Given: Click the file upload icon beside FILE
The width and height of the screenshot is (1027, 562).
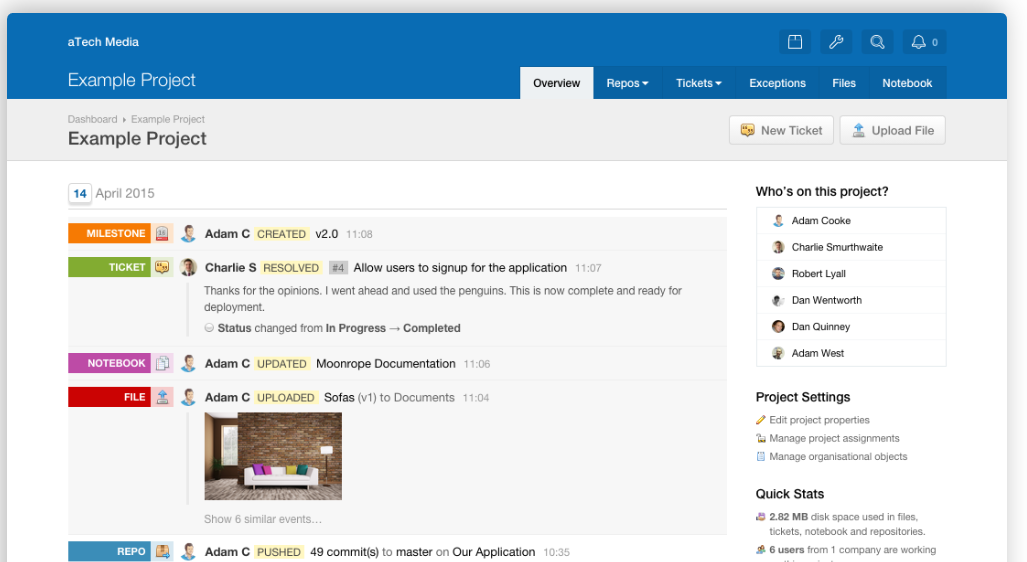Looking at the screenshot, I should pyautogui.click(x=162, y=397).
